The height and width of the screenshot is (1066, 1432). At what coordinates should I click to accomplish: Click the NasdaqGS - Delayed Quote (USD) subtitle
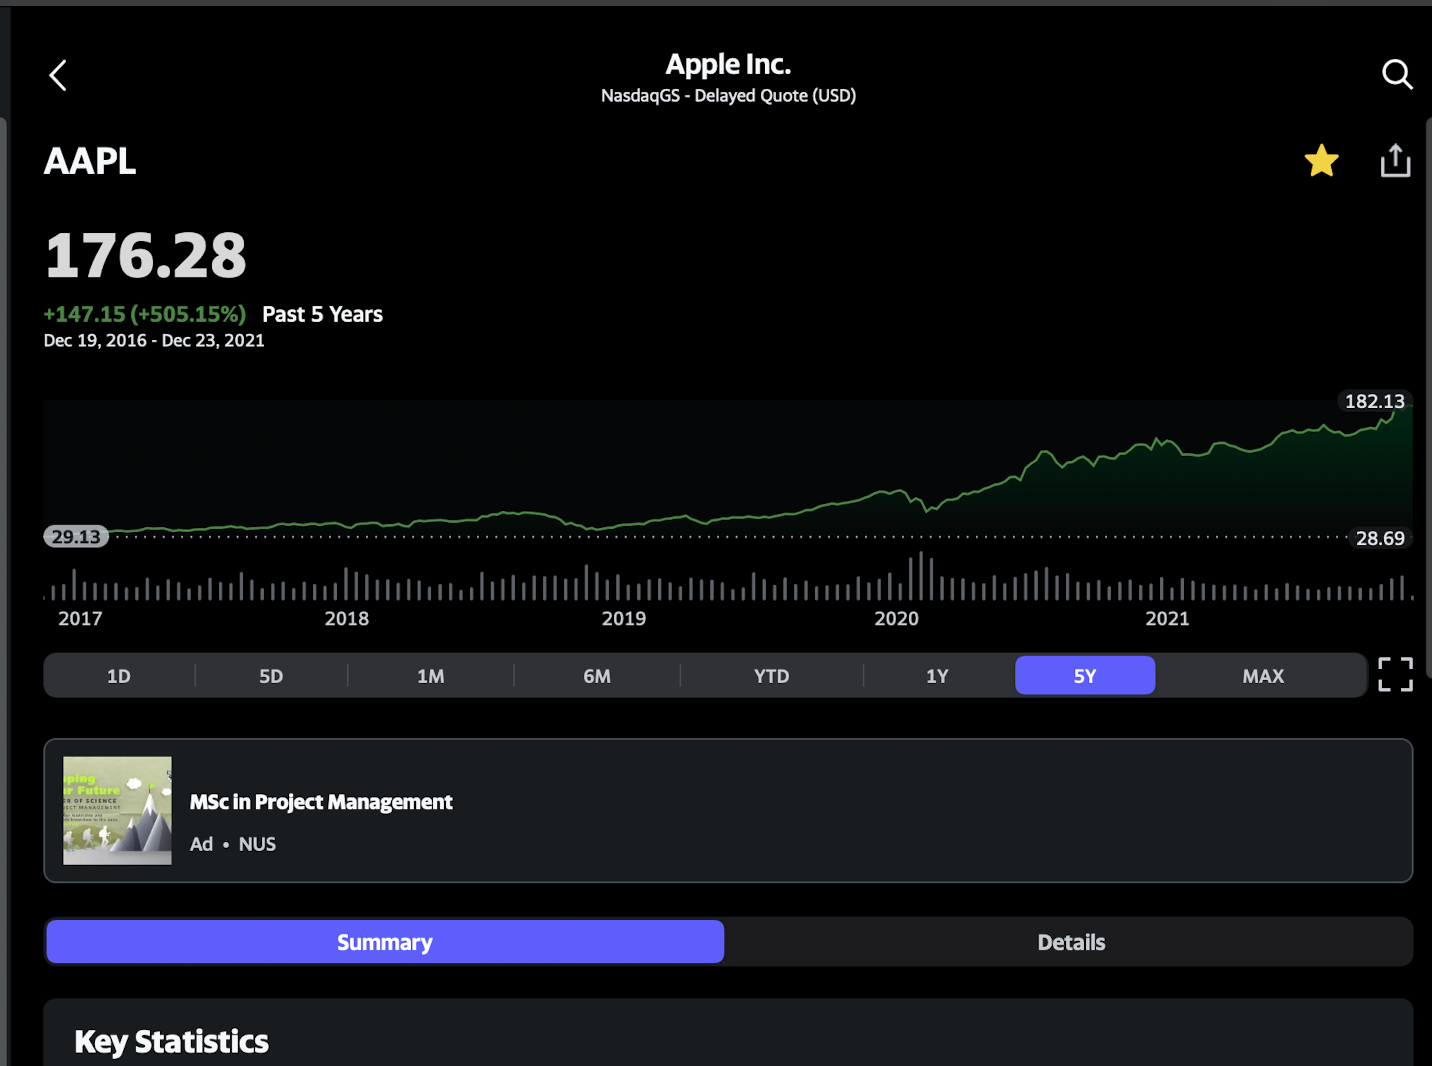728,95
